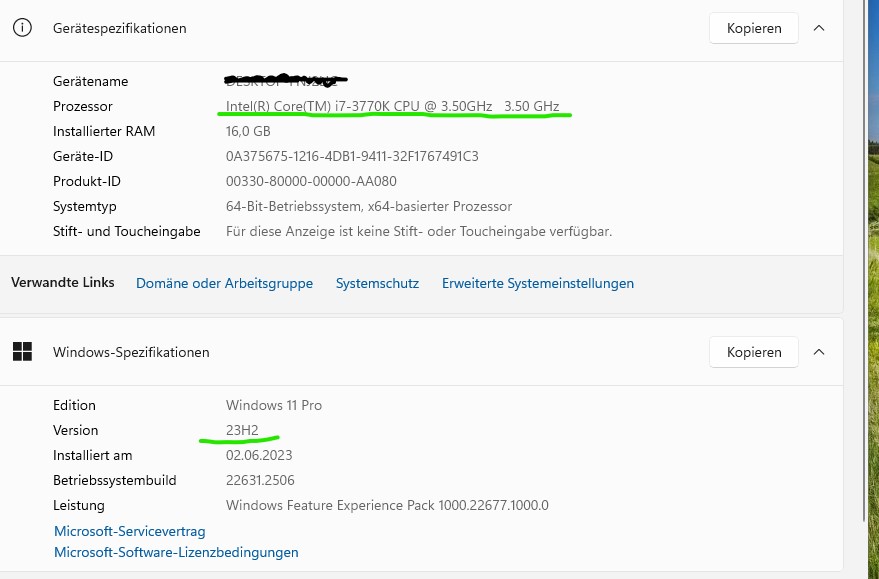Open Microsoft-Software-Lizenzbedingungen link
The image size is (879, 579).
pos(176,552)
